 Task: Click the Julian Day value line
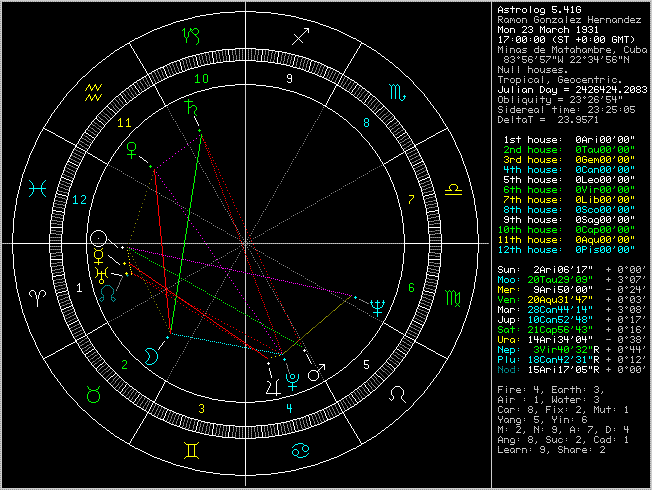572,90
